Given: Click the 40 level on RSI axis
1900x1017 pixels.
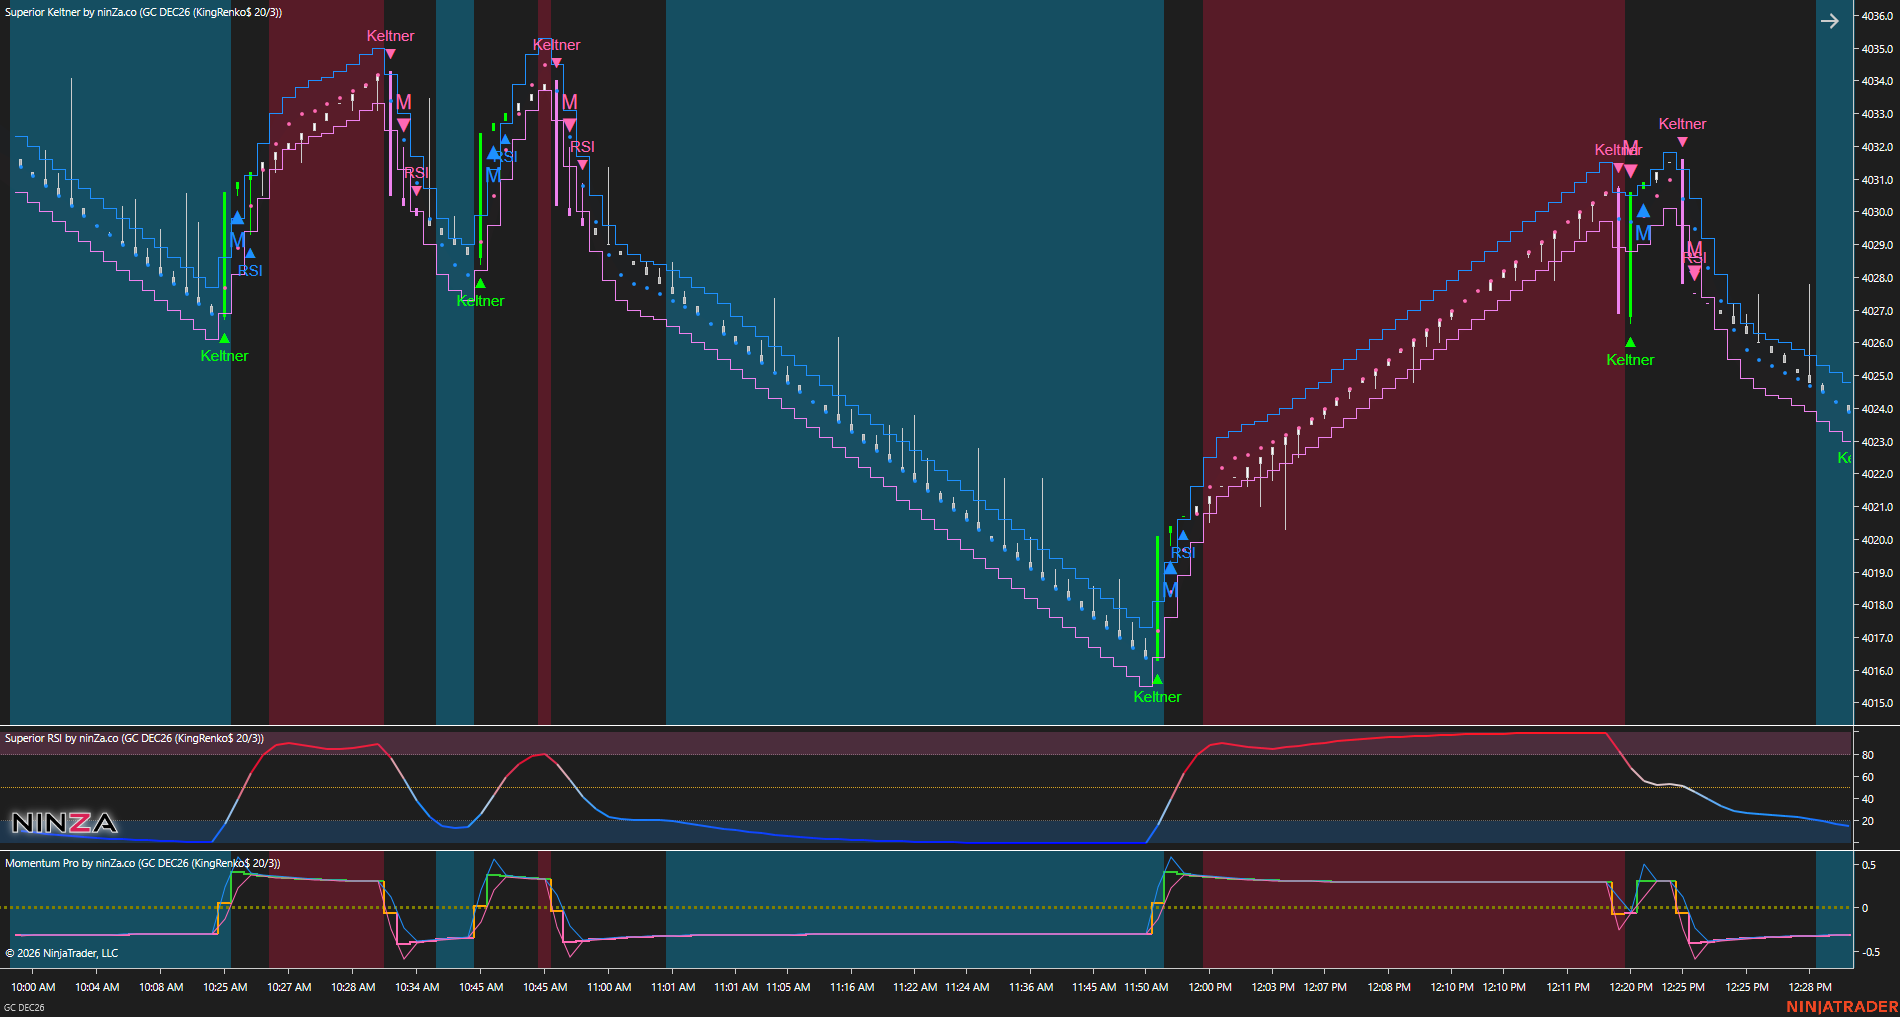Looking at the screenshot, I should [1868, 799].
